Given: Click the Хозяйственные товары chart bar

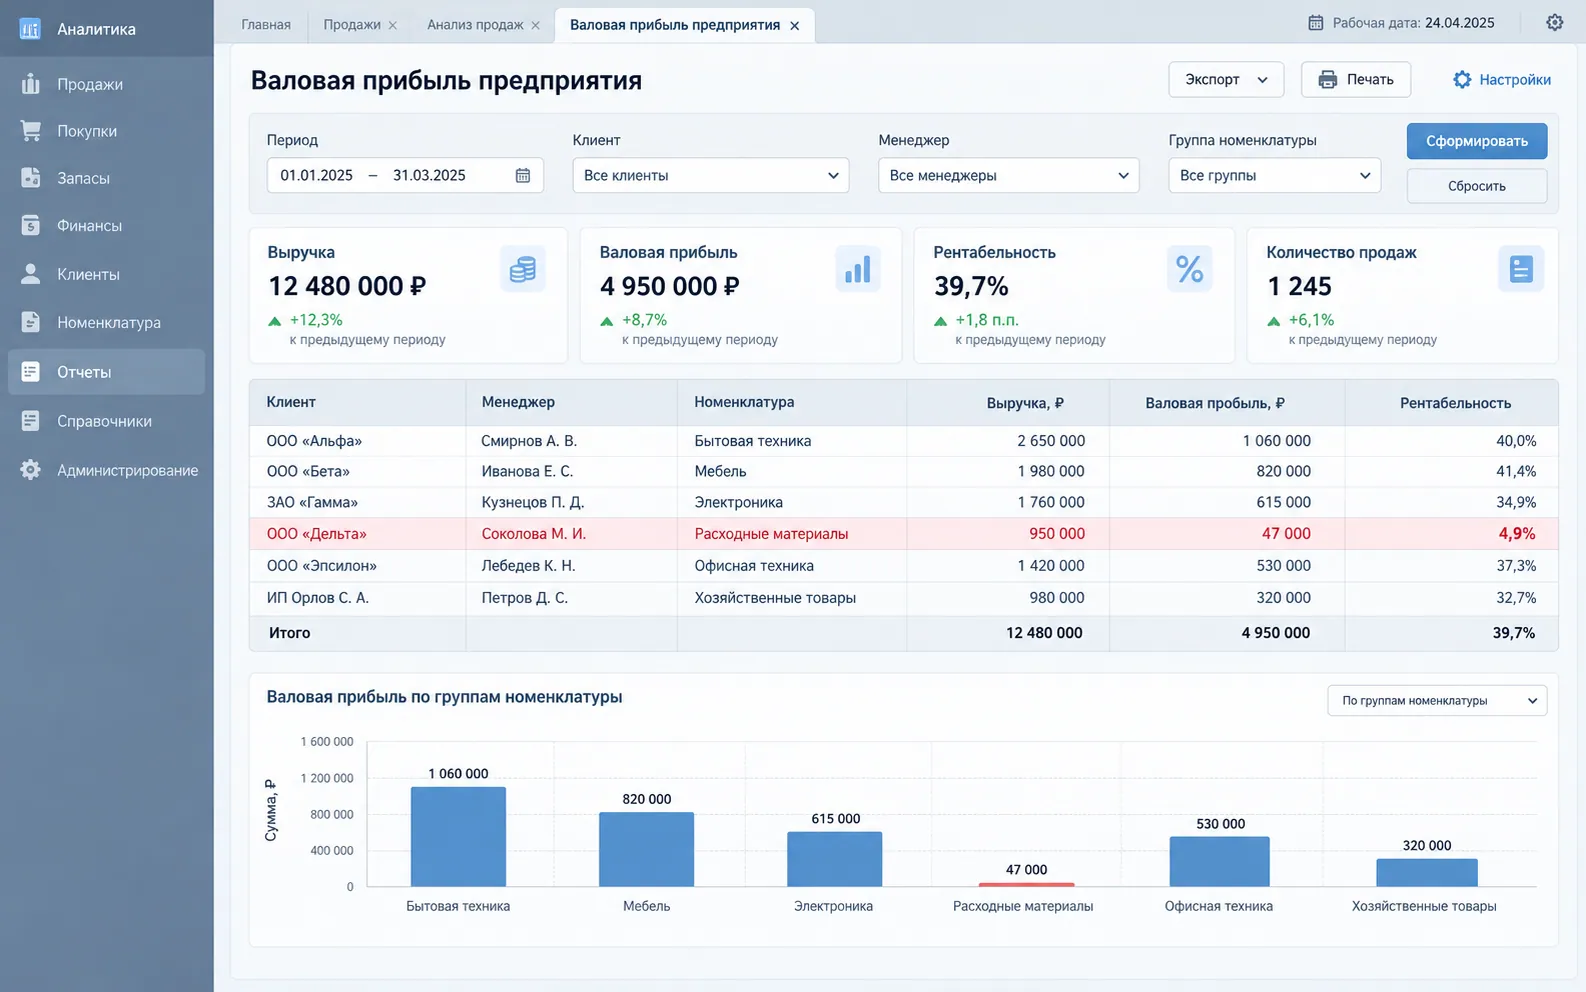Looking at the screenshot, I should [1426, 872].
